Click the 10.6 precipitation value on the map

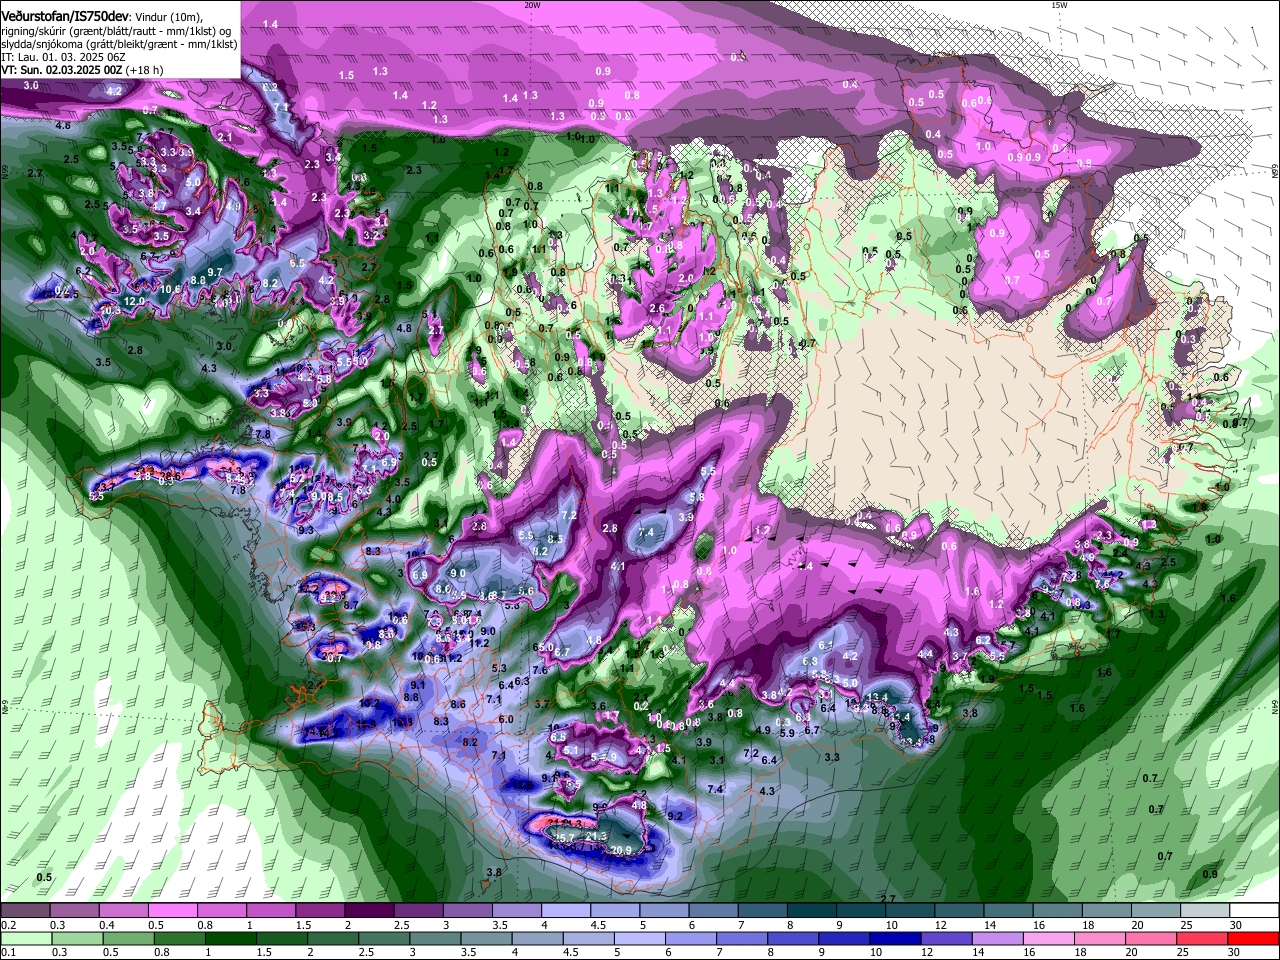tap(170, 290)
